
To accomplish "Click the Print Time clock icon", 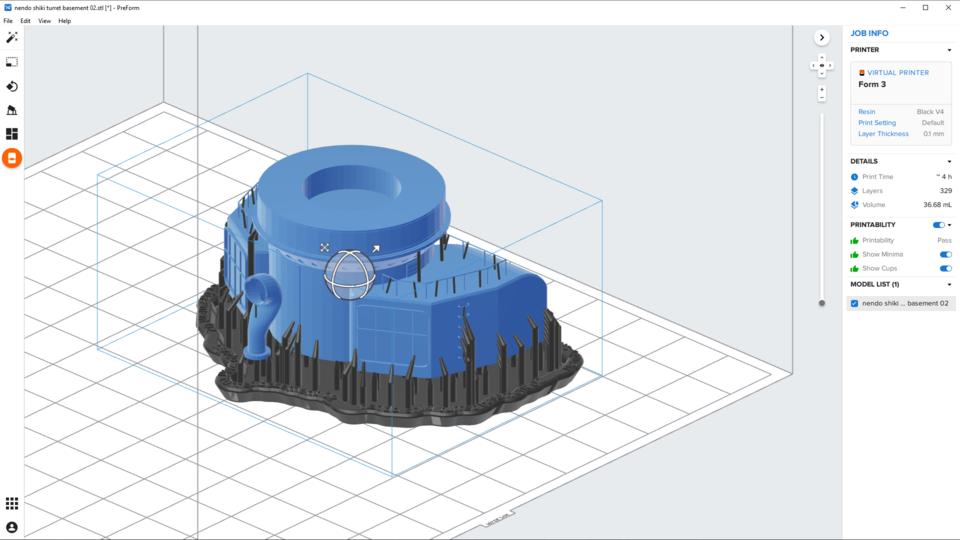I will (x=855, y=177).
